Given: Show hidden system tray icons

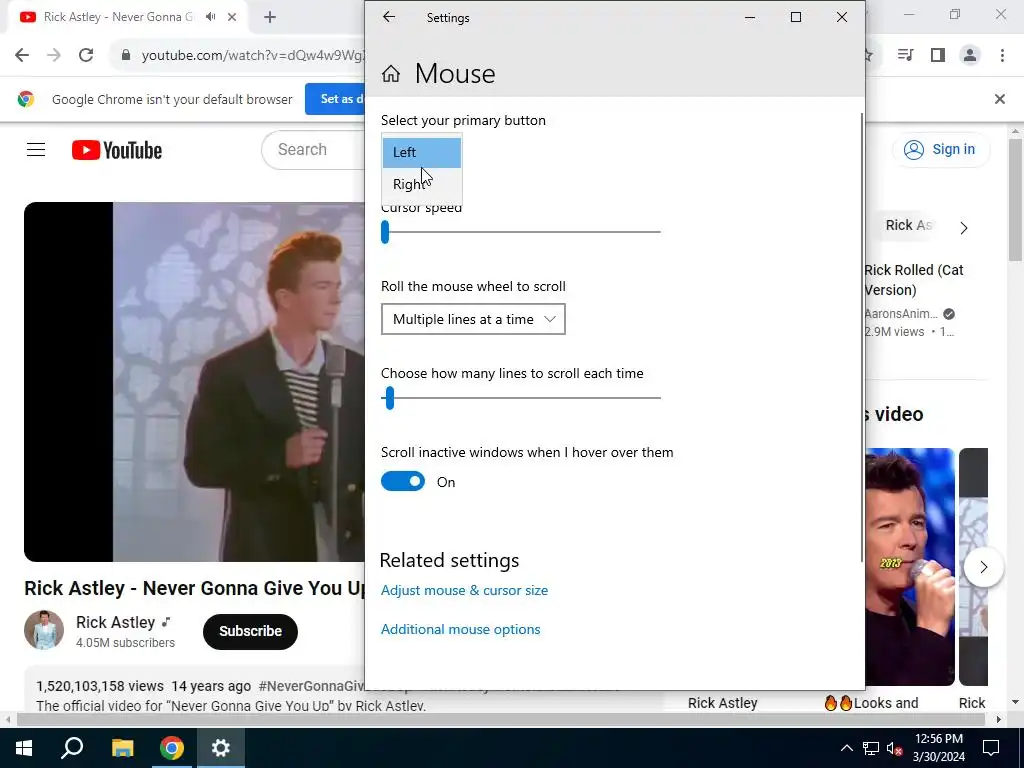Looking at the screenshot, I should 846,748.
